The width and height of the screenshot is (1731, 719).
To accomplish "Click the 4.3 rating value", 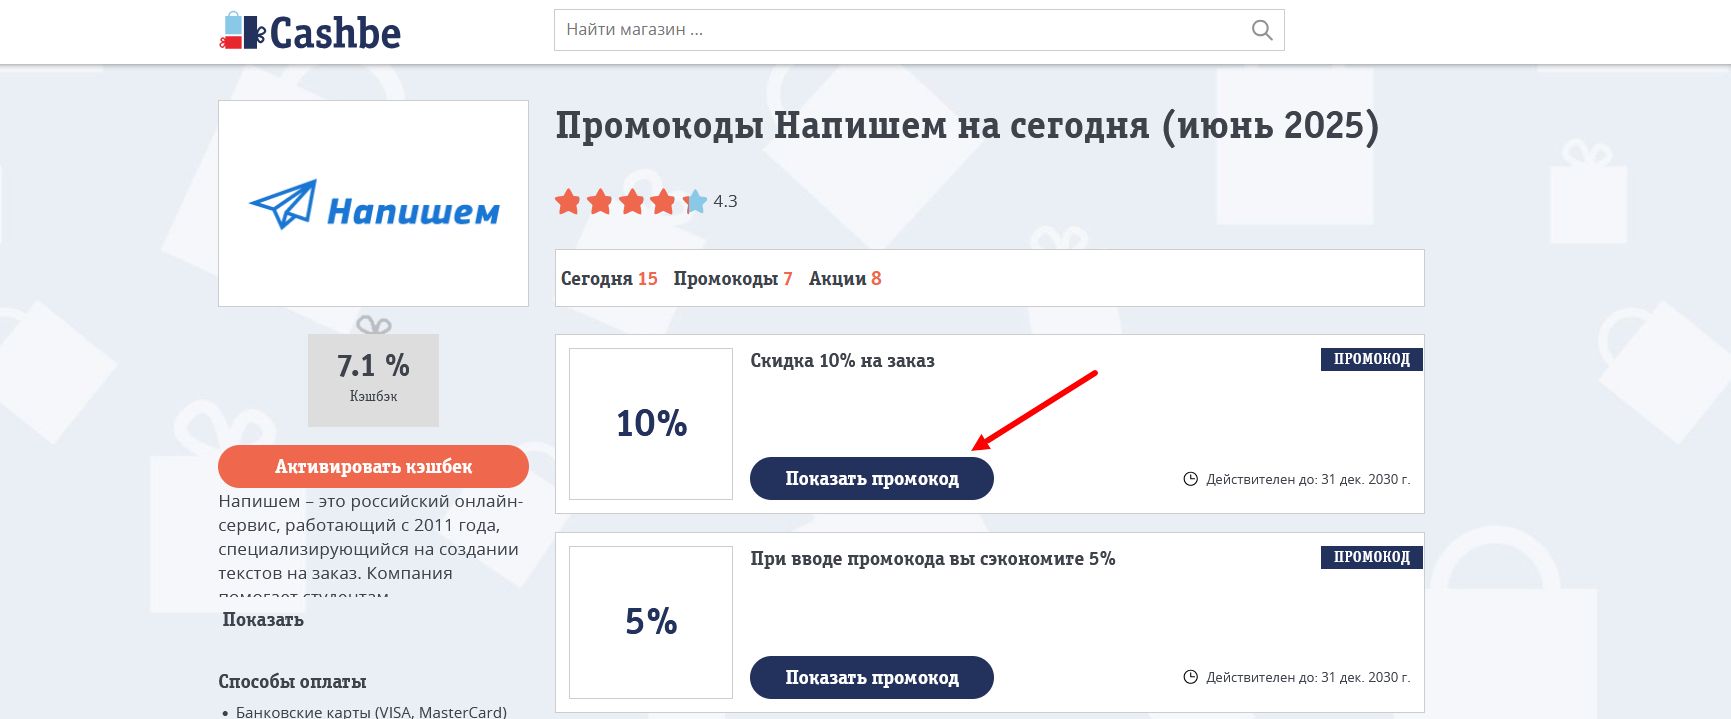I will pos(725,201).
